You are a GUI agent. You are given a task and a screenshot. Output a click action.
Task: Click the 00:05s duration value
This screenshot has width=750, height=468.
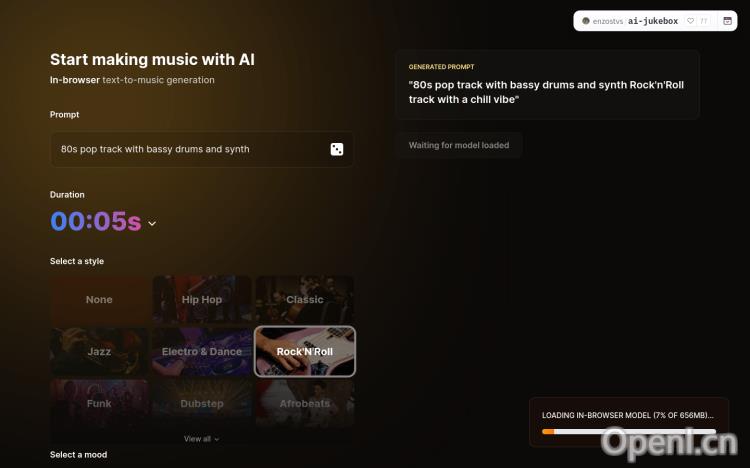(x=96, y=221)
